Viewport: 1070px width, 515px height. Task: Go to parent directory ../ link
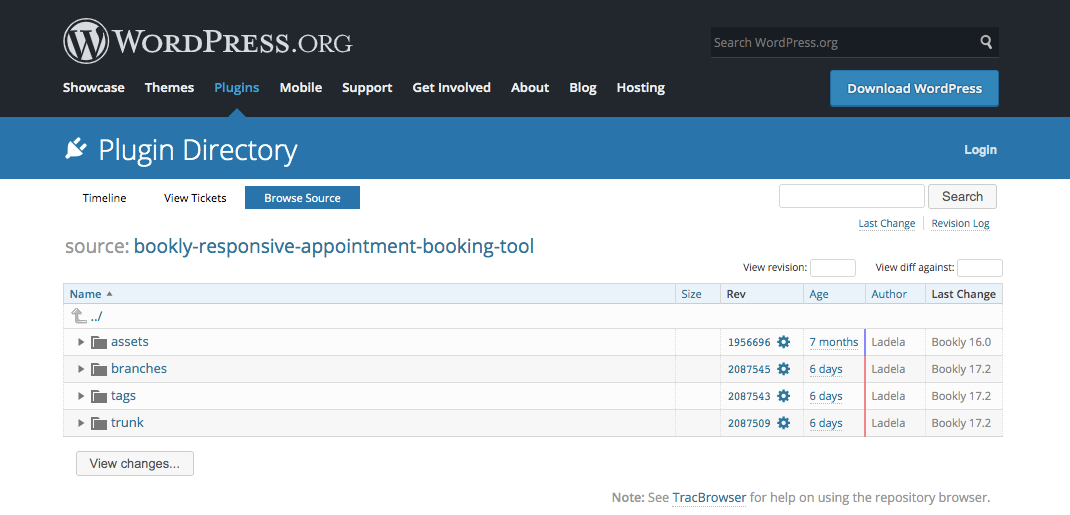click(x=96, y=317)
